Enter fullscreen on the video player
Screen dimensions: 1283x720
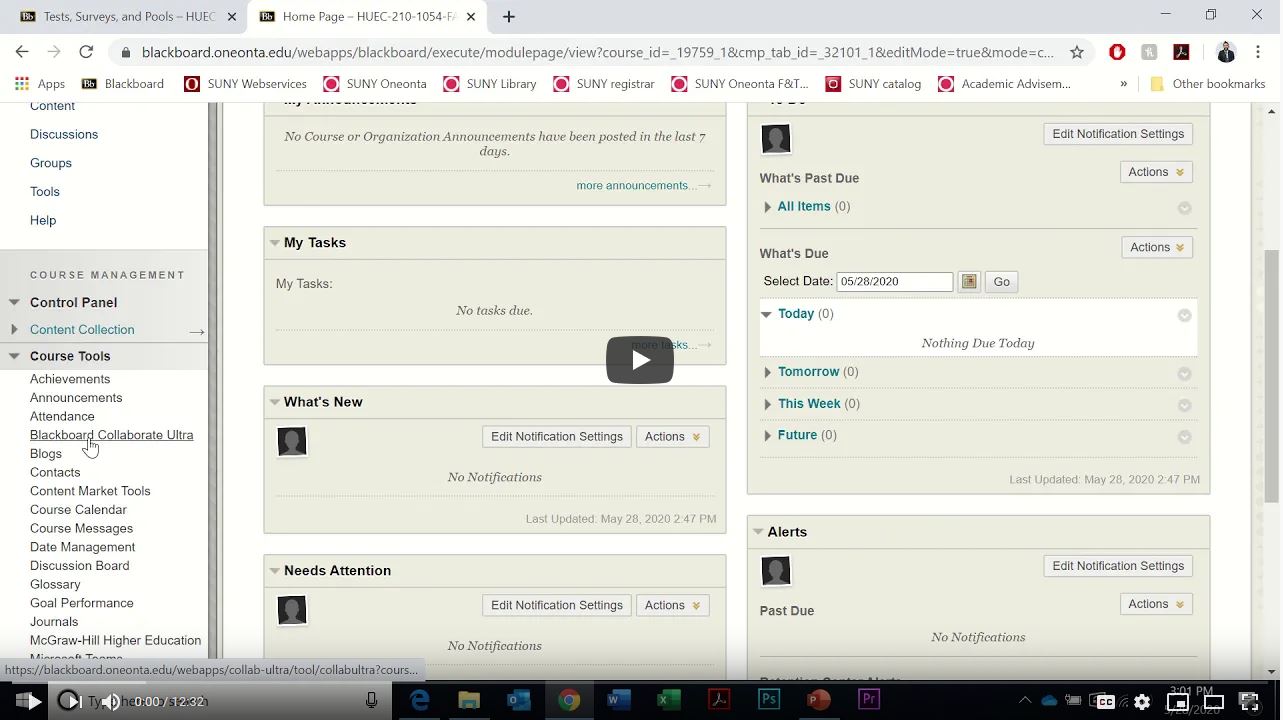click(x=1248, y=702)
